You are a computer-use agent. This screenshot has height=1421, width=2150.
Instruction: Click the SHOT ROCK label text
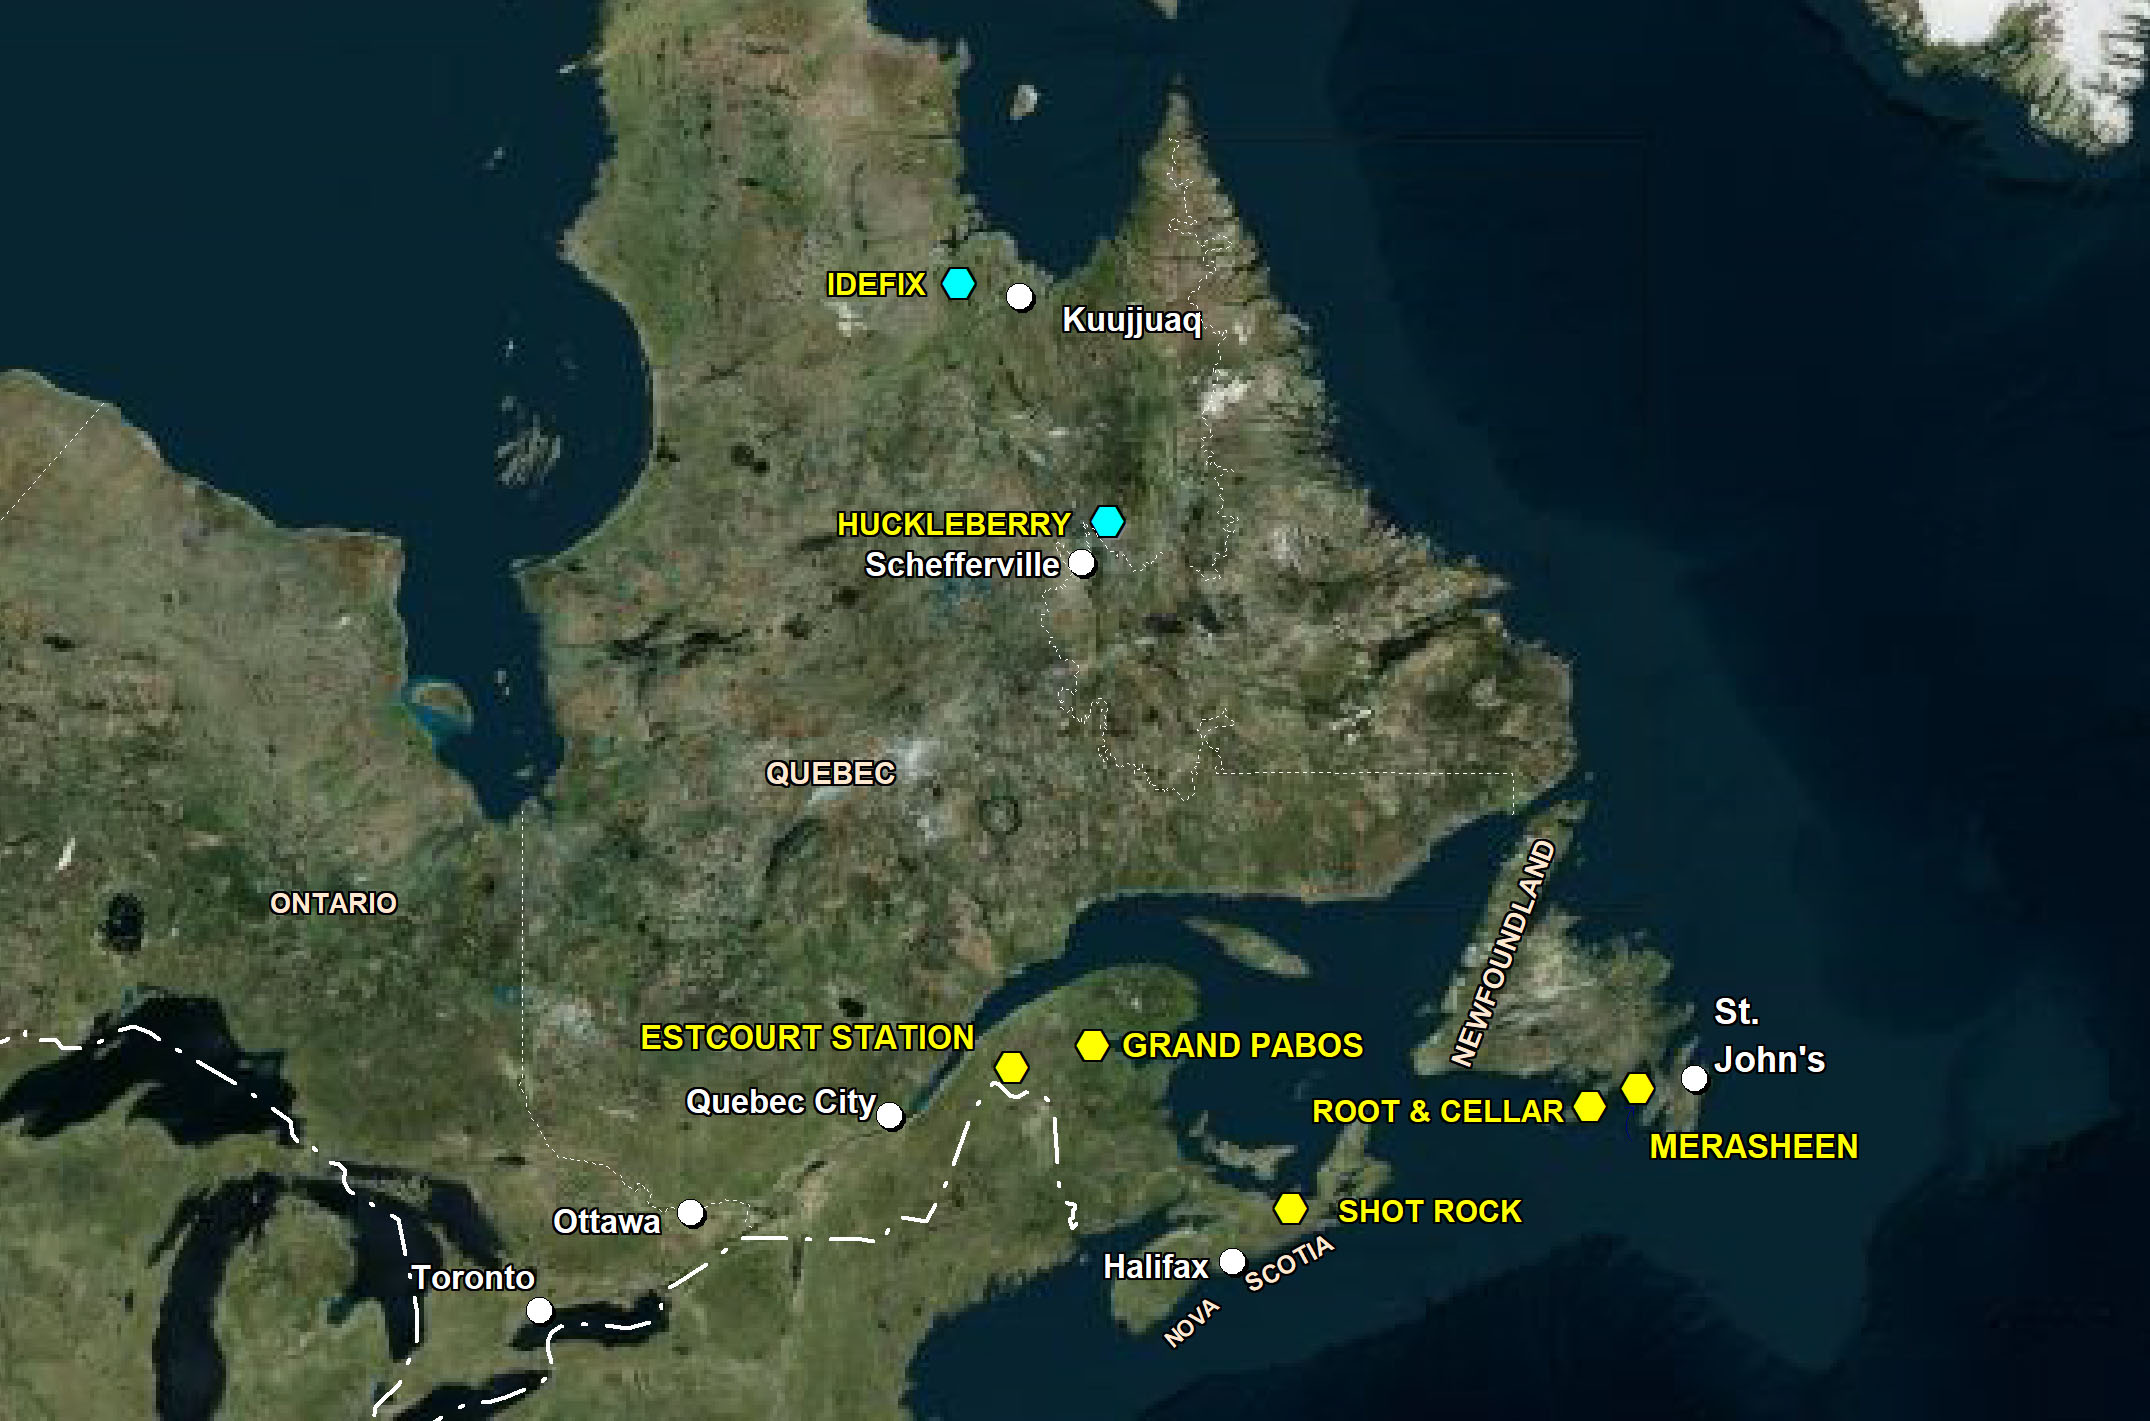pyautogui.click(x=1430, y=1211)
